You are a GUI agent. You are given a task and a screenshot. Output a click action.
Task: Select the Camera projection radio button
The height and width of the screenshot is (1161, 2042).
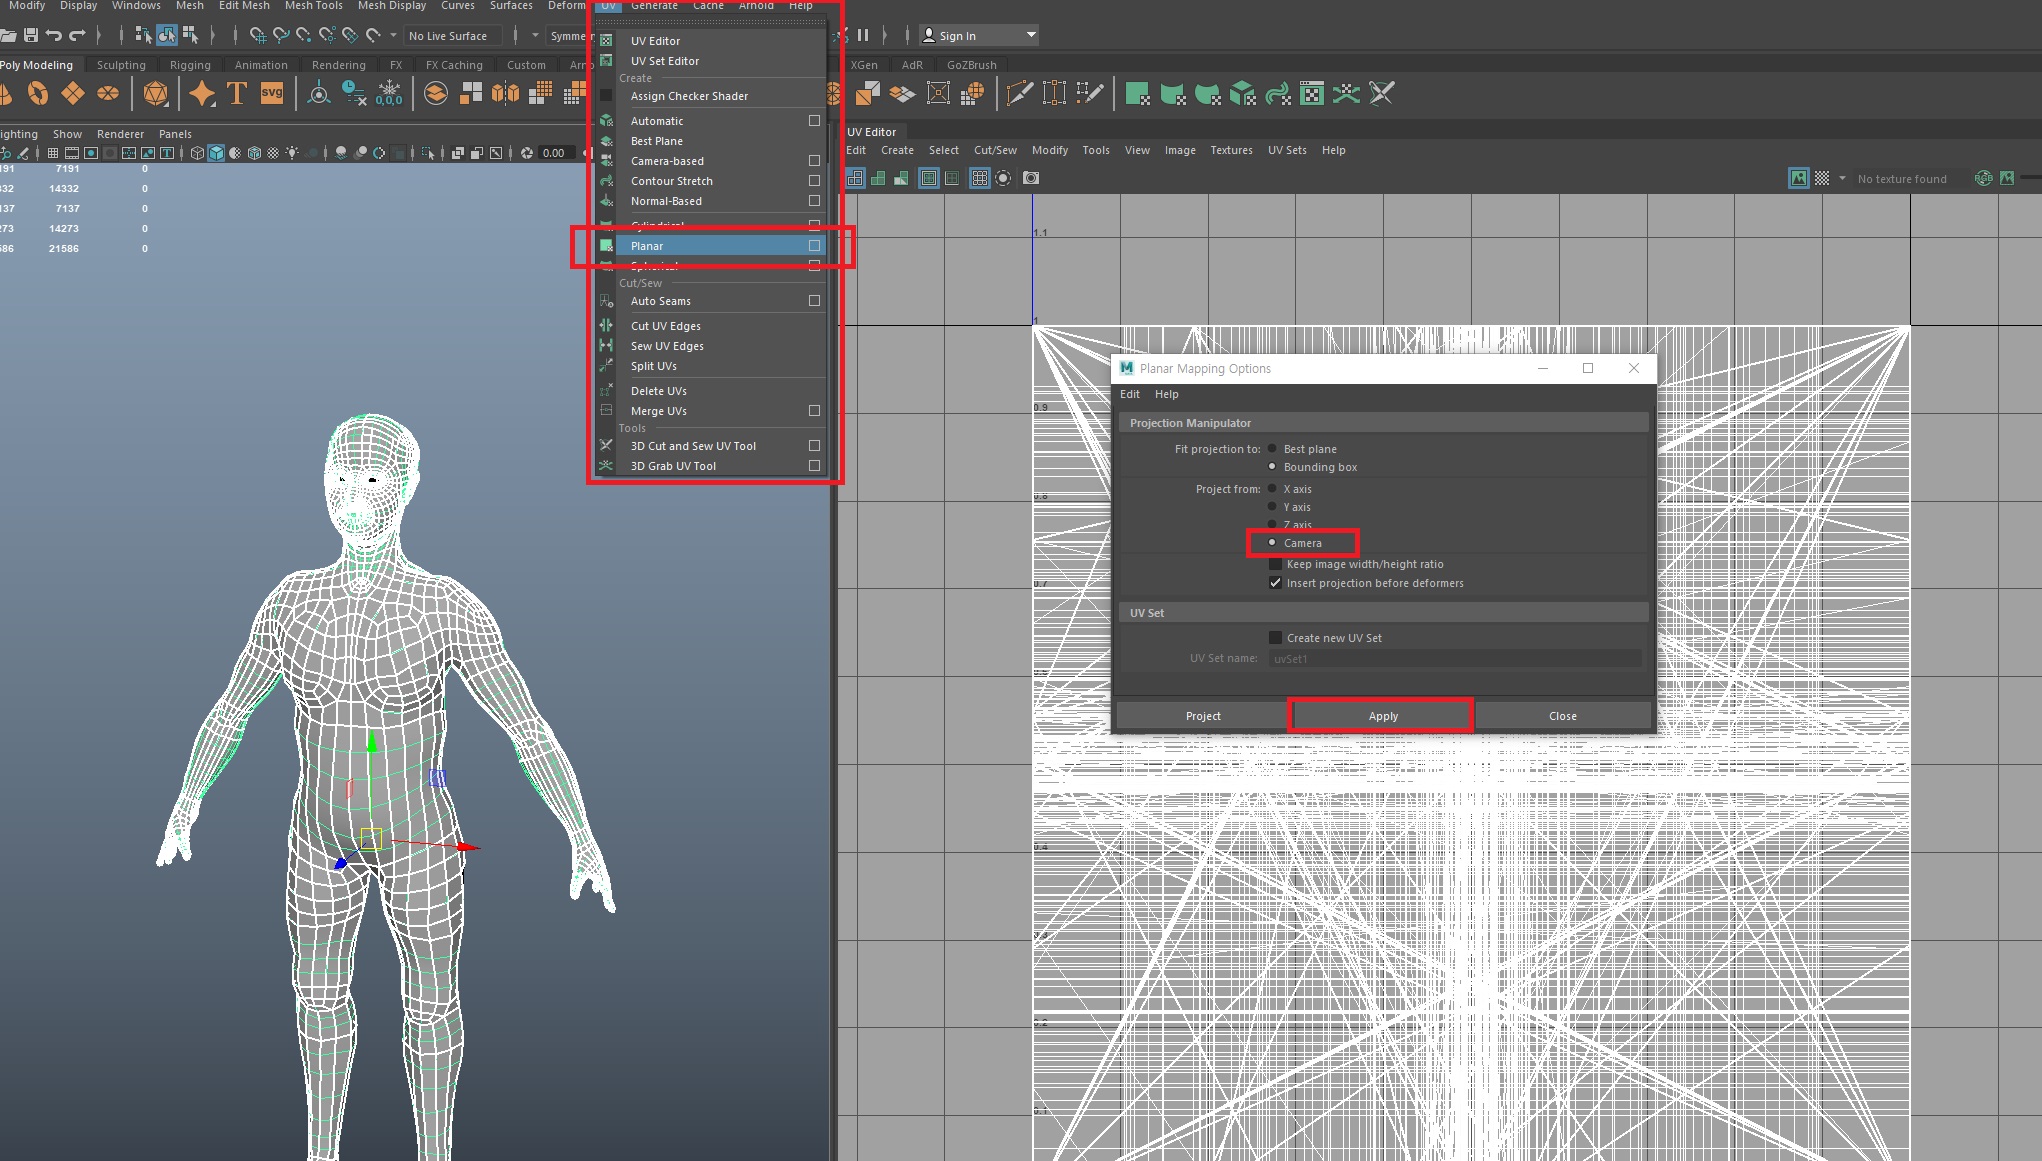click(1272, 543)
